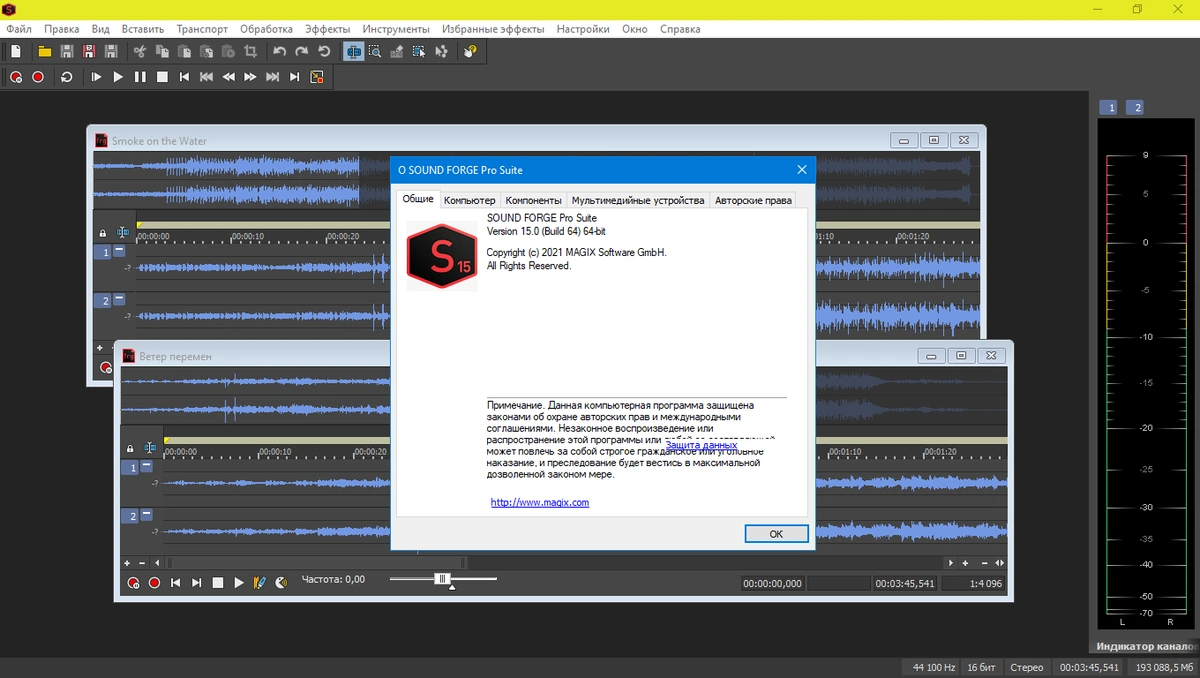The image size is (1200, 678).
Task: Open the Инструменты menu
Action: (x=396, y=29)
